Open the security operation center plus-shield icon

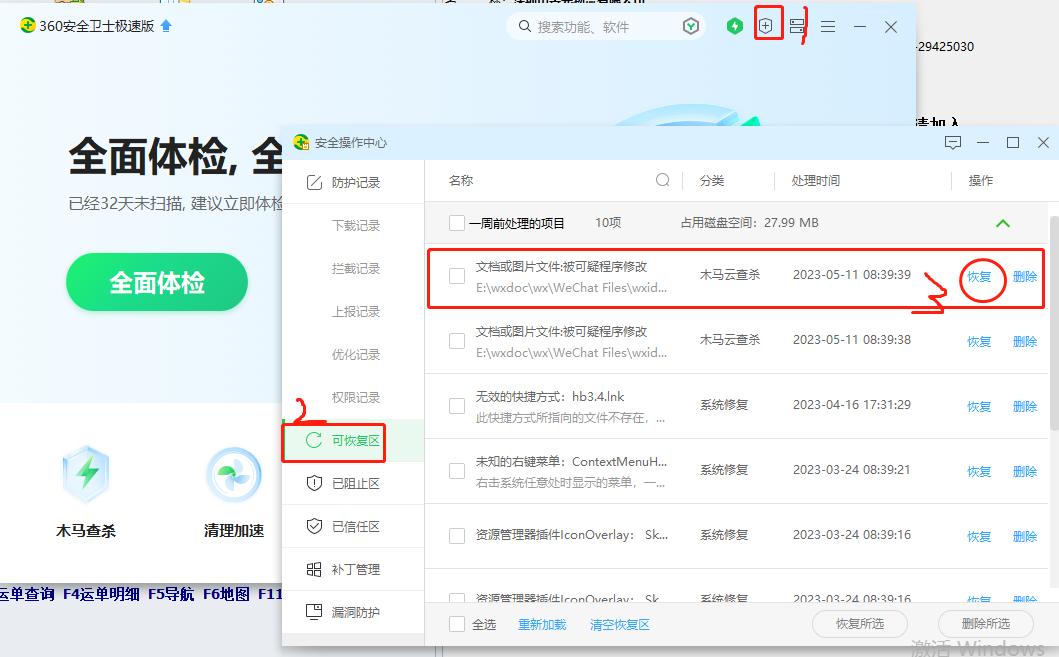pos(765,26)
